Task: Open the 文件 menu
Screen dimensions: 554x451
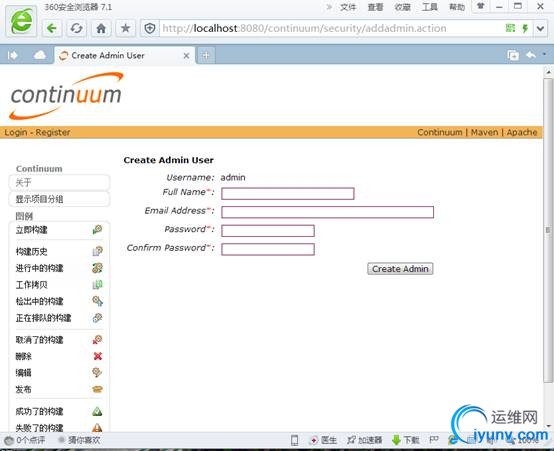Action: (x=348, y=7)
